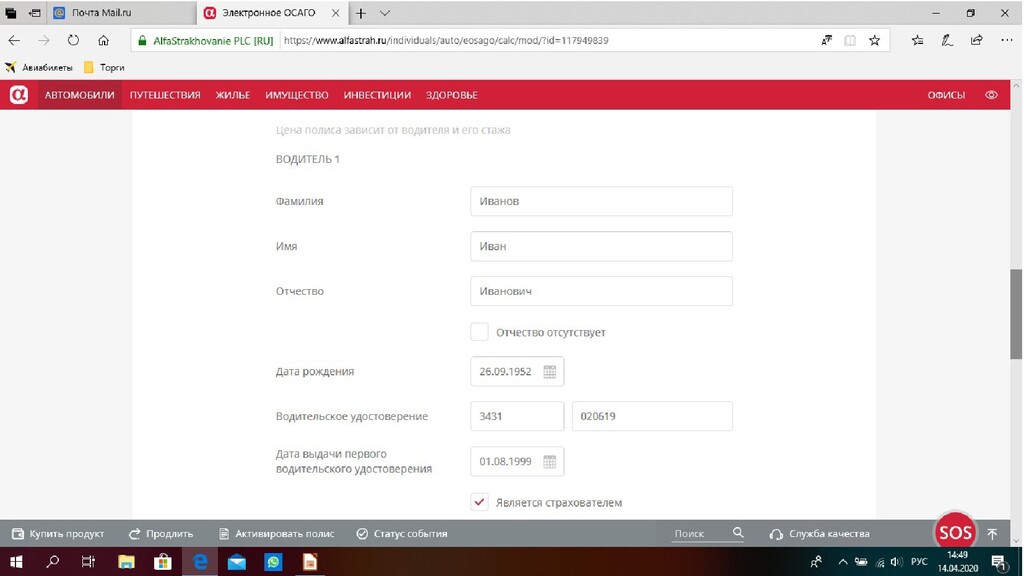
Task: Close the Электронное ОСАГО tab
Action: click(336, 13)
